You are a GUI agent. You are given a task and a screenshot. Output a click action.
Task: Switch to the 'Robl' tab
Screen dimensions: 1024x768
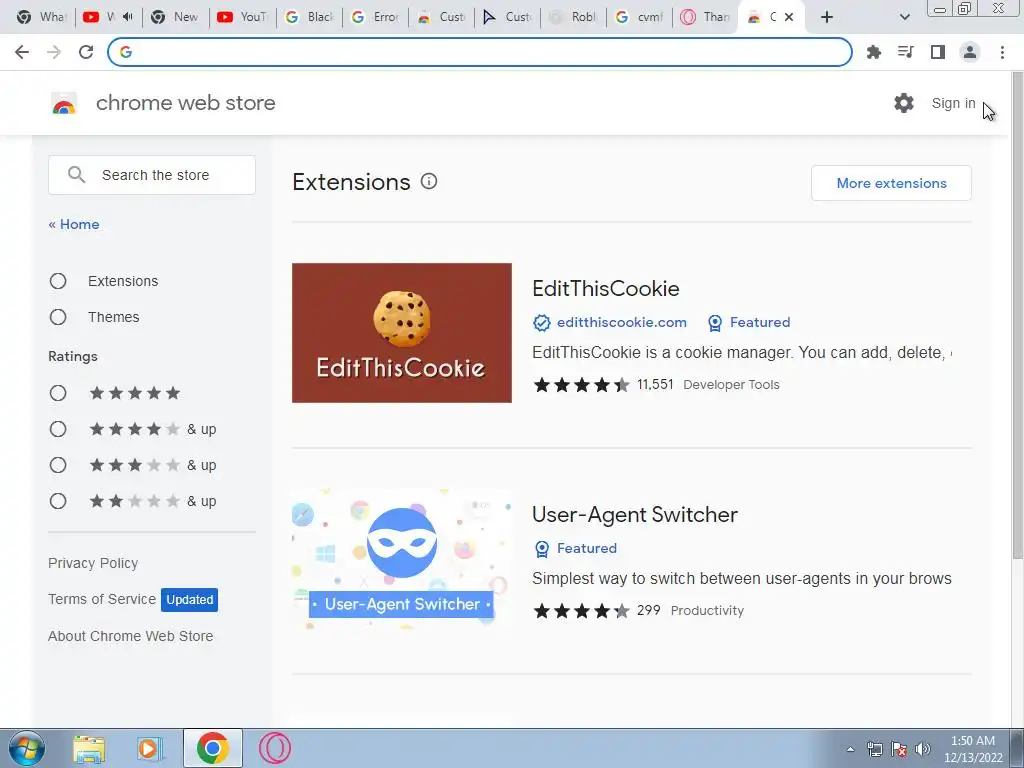(573, 17)
